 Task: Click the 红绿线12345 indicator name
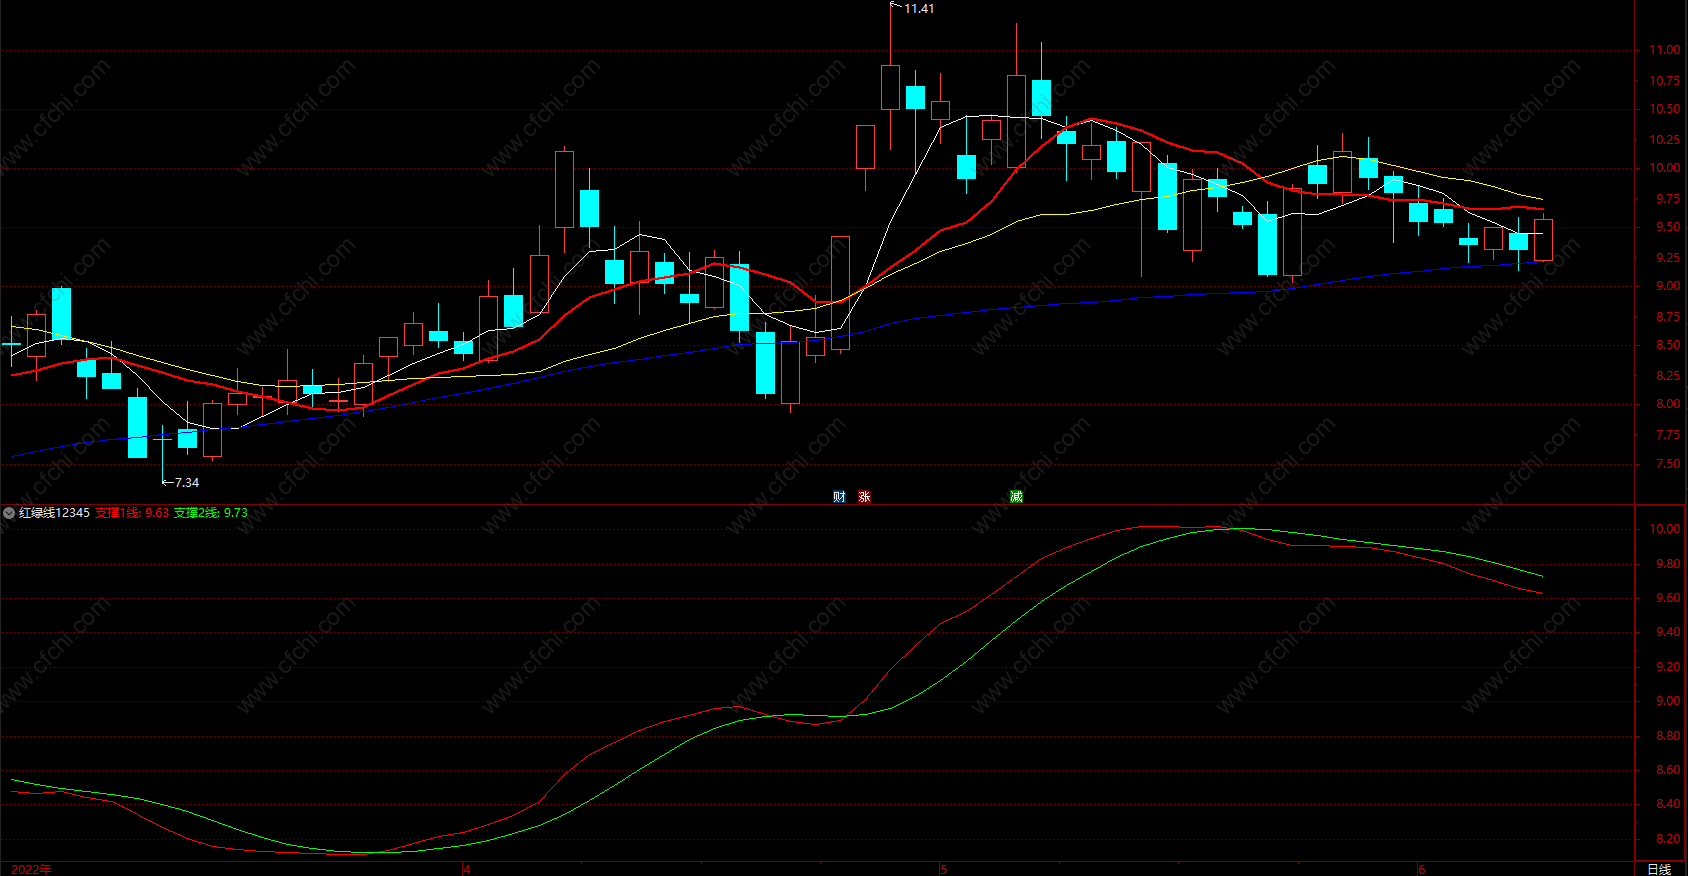[x=54, y=513]
